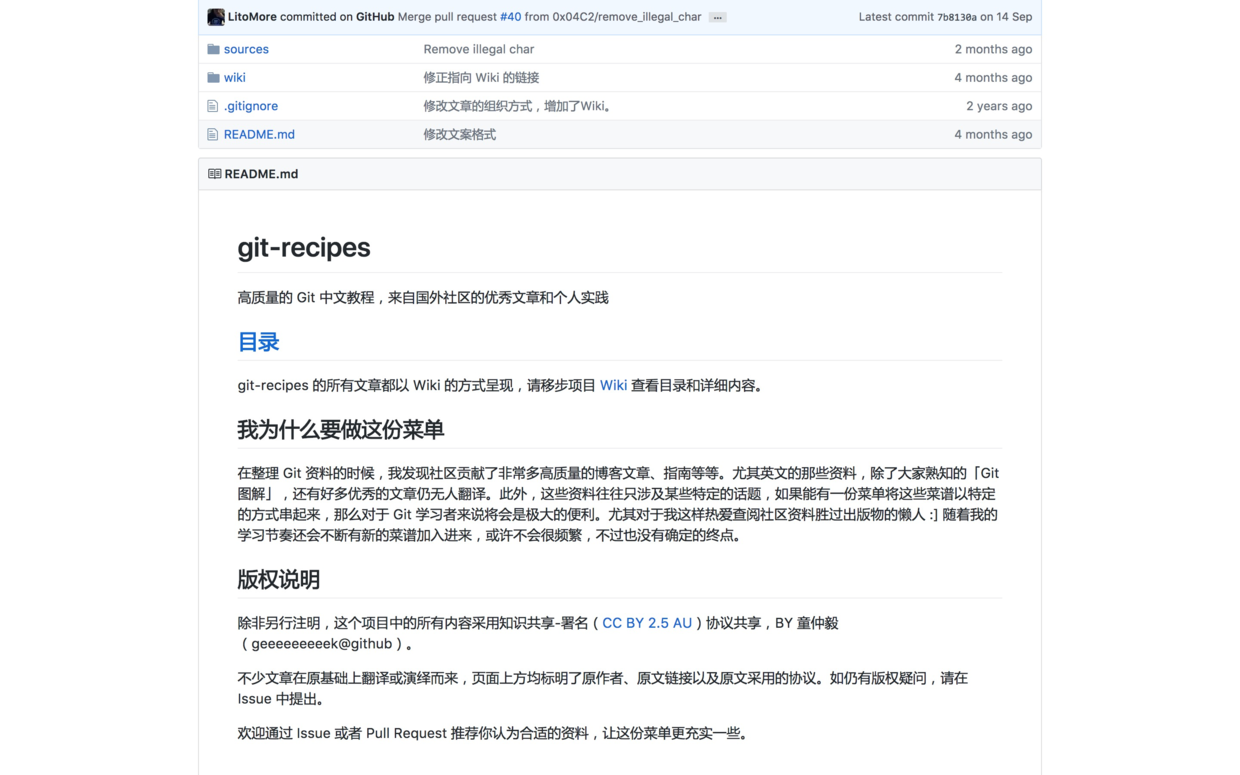Open the wiki directory

(x=234, y=78)
